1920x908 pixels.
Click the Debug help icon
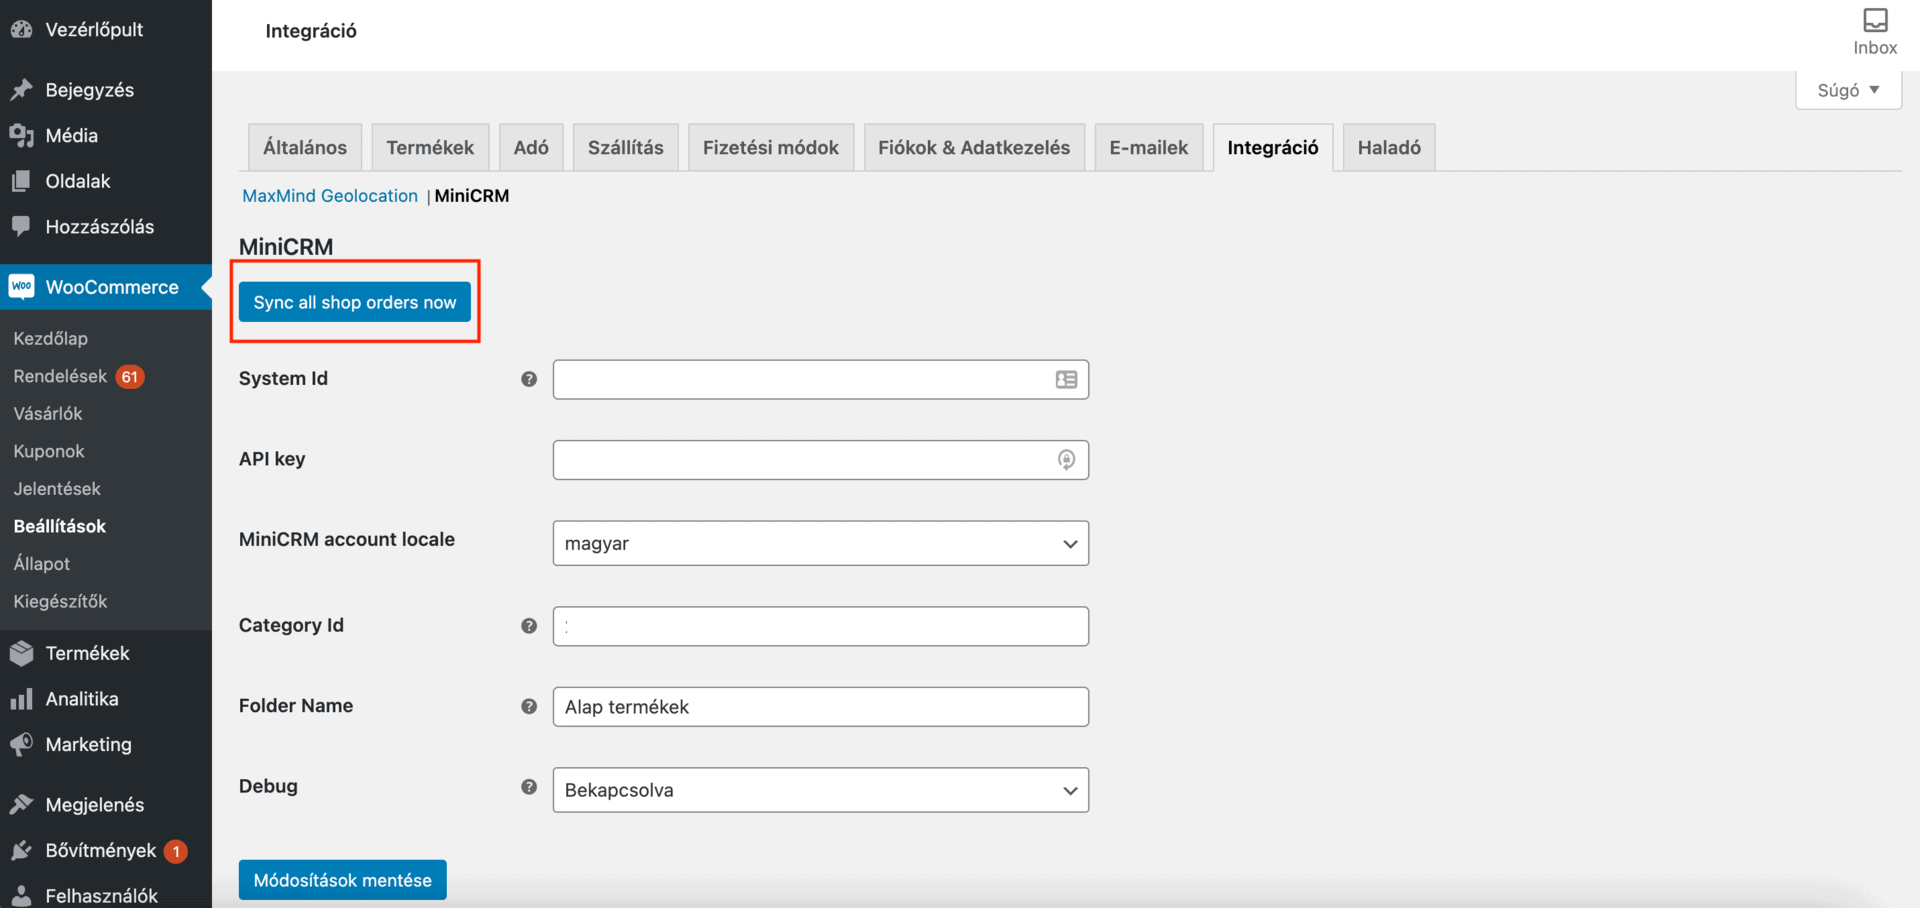pyautogui.click(x=529, y=787)
